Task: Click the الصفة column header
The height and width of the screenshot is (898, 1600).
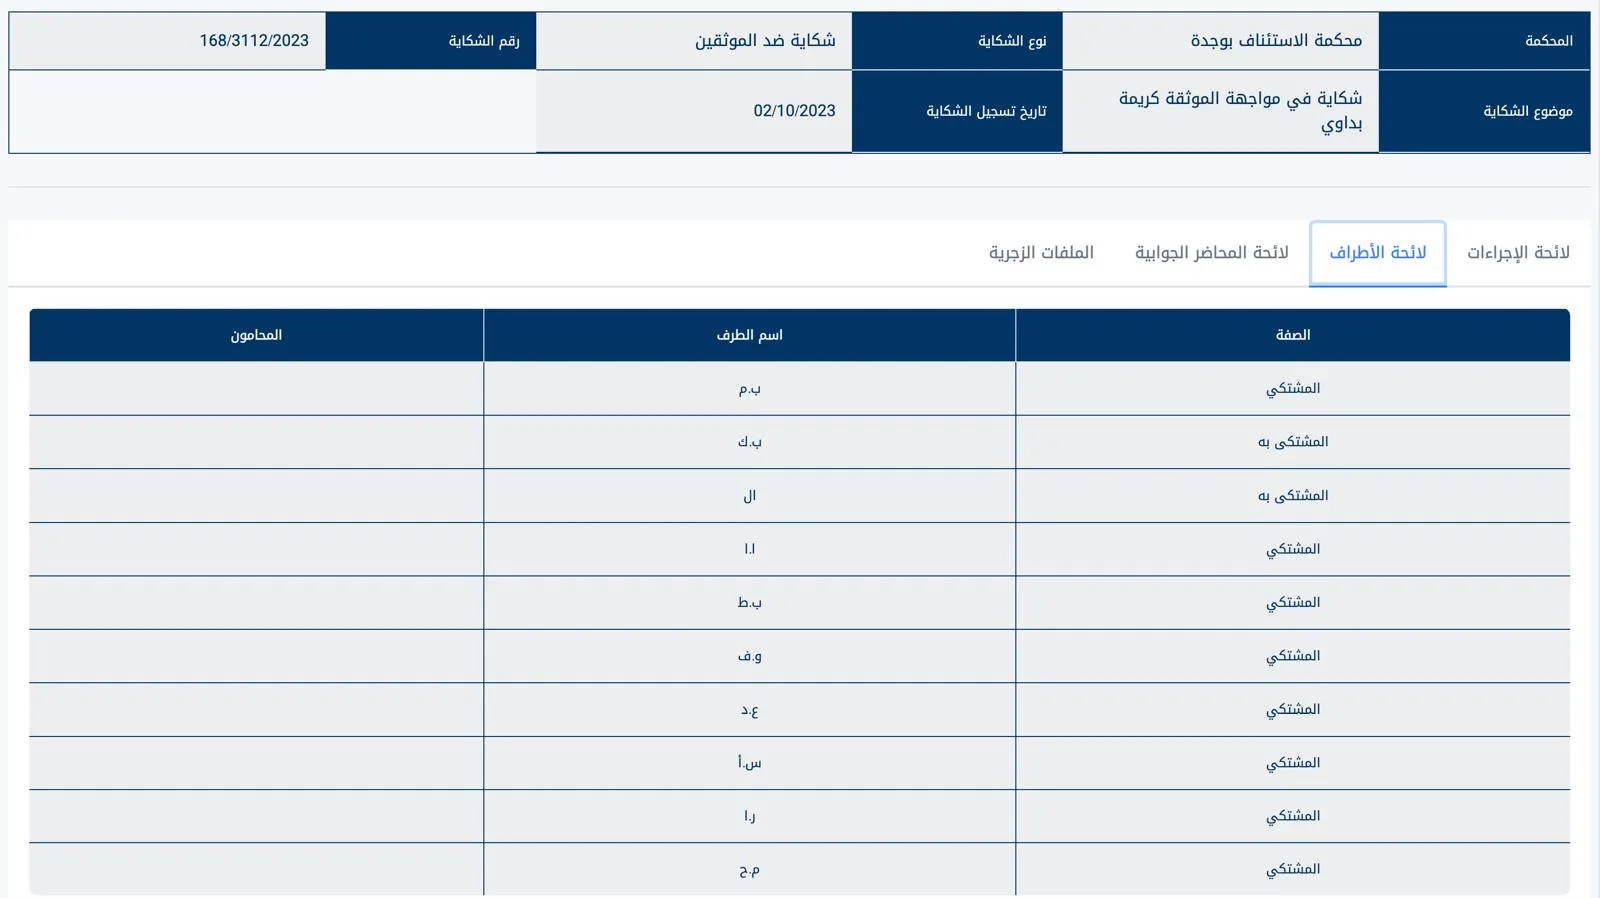Action: coord(1292,335)
